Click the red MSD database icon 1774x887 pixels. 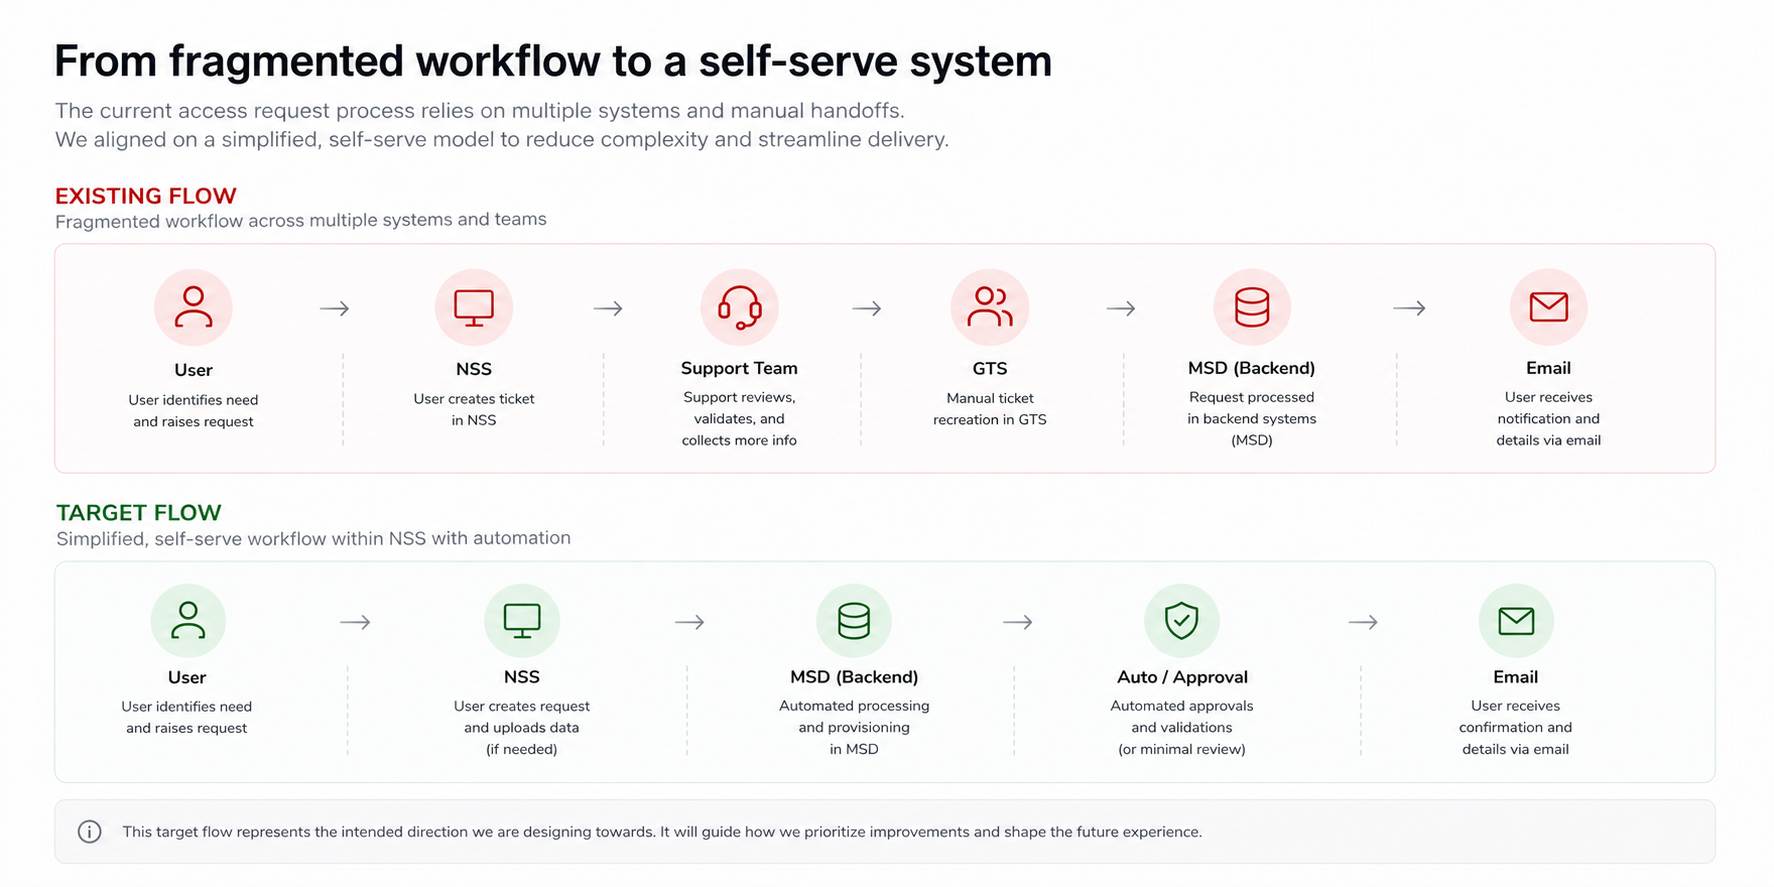click(x=1252, y=307)
